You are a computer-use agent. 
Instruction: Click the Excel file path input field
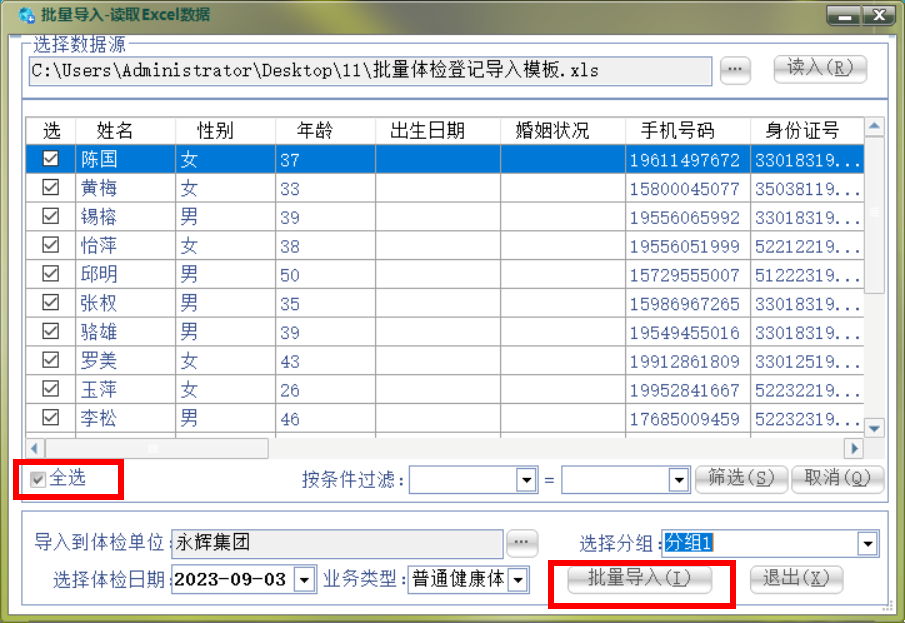point(371,71)
